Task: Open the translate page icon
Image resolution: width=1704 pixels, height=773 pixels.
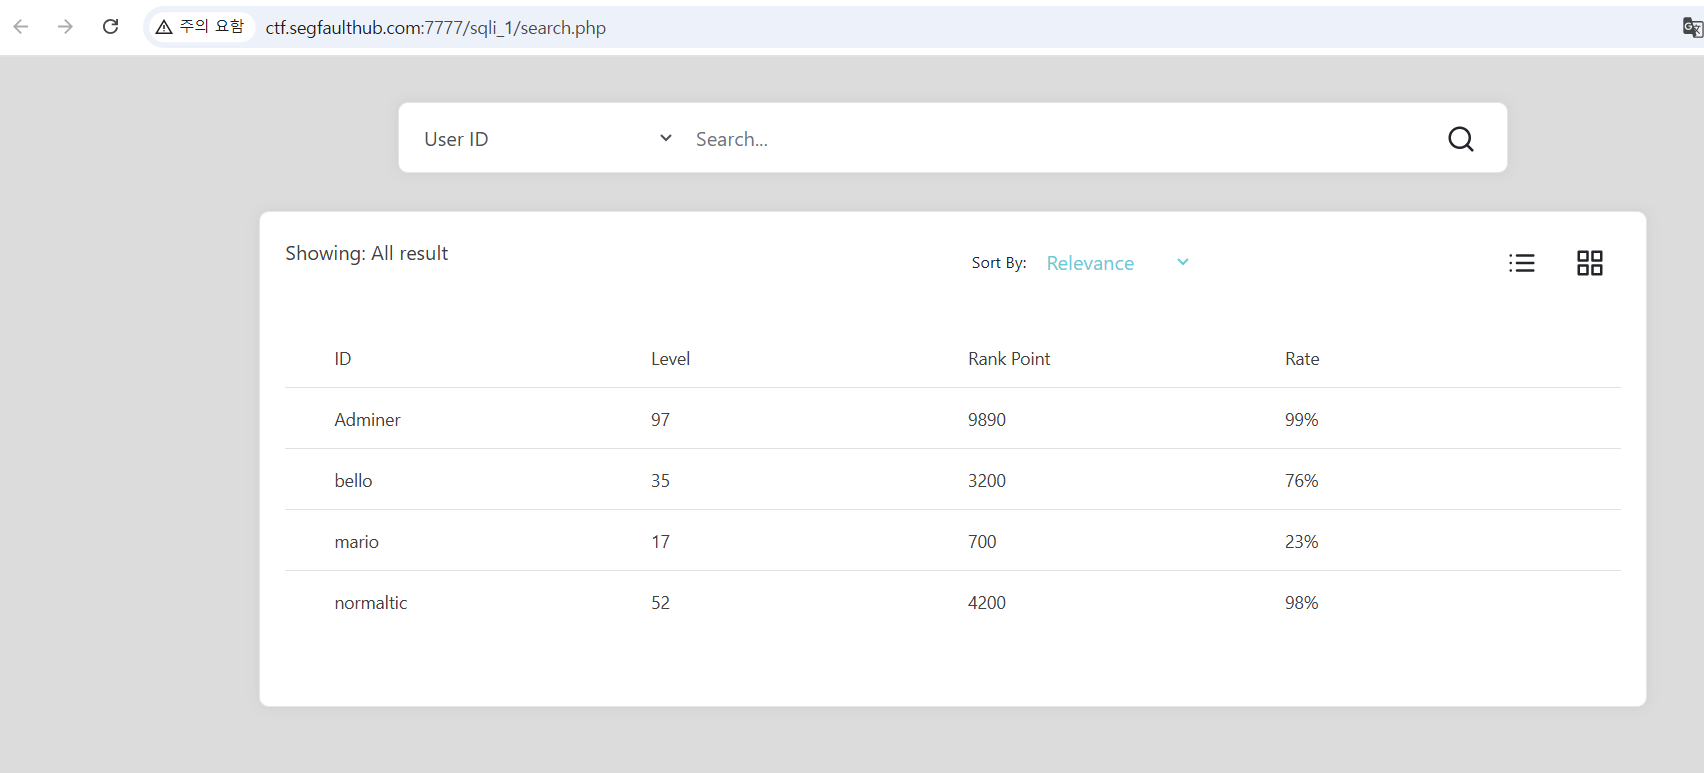Action: tap(1691, 27)
